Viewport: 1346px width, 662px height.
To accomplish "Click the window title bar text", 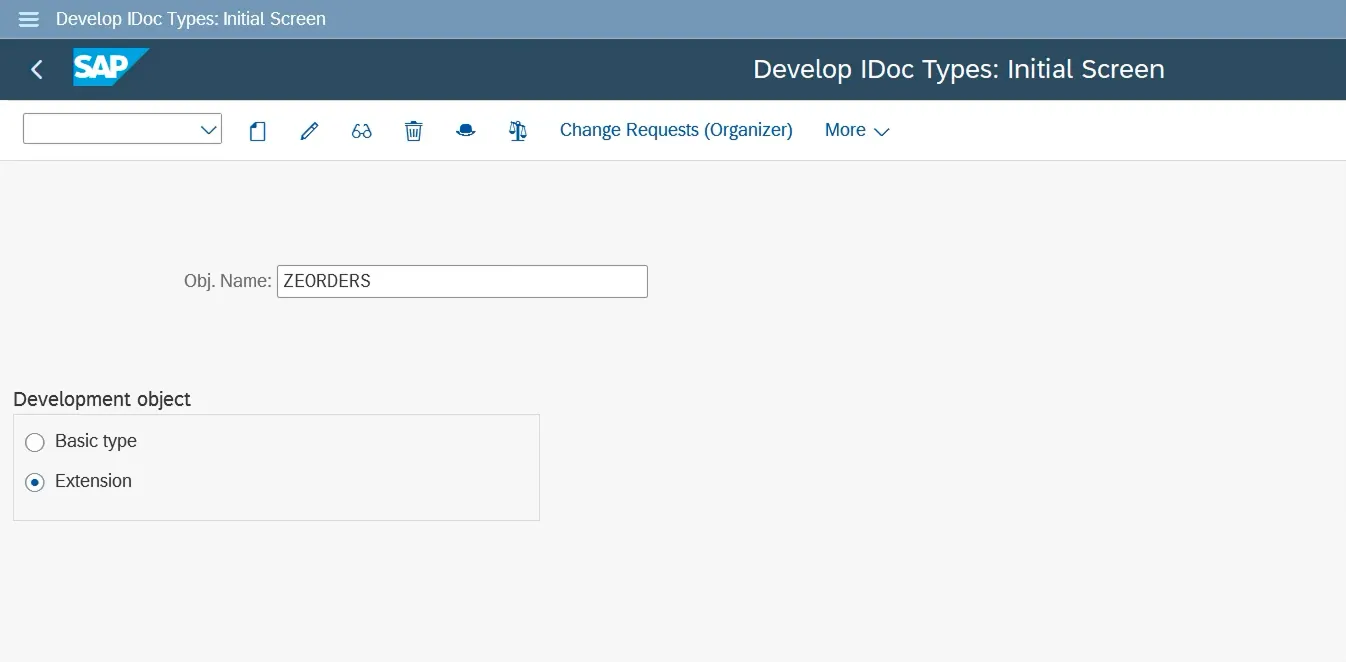I will (x=190, y=19).
